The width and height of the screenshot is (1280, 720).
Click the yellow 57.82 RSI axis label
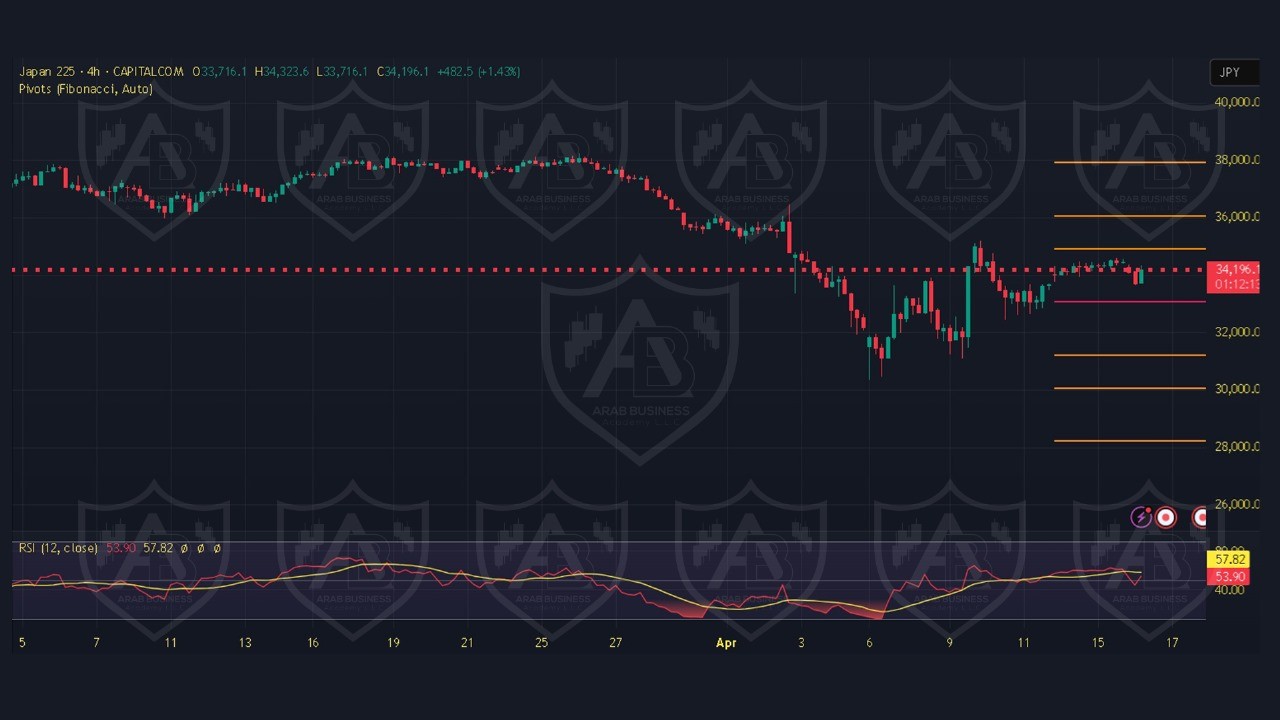click(x=1229, y=559)
